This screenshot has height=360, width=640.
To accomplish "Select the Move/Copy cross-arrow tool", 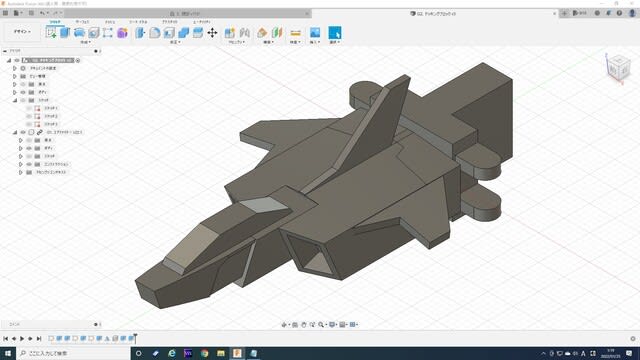I will point(212,33).
